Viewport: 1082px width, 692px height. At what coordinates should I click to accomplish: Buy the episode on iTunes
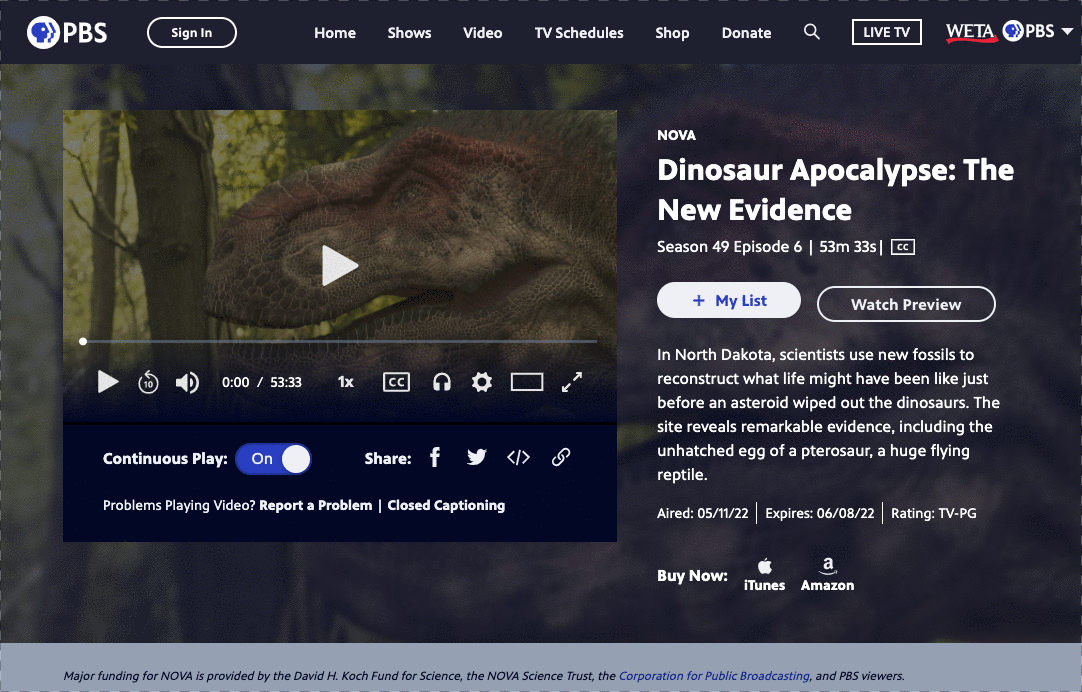(x=765, y=575)
